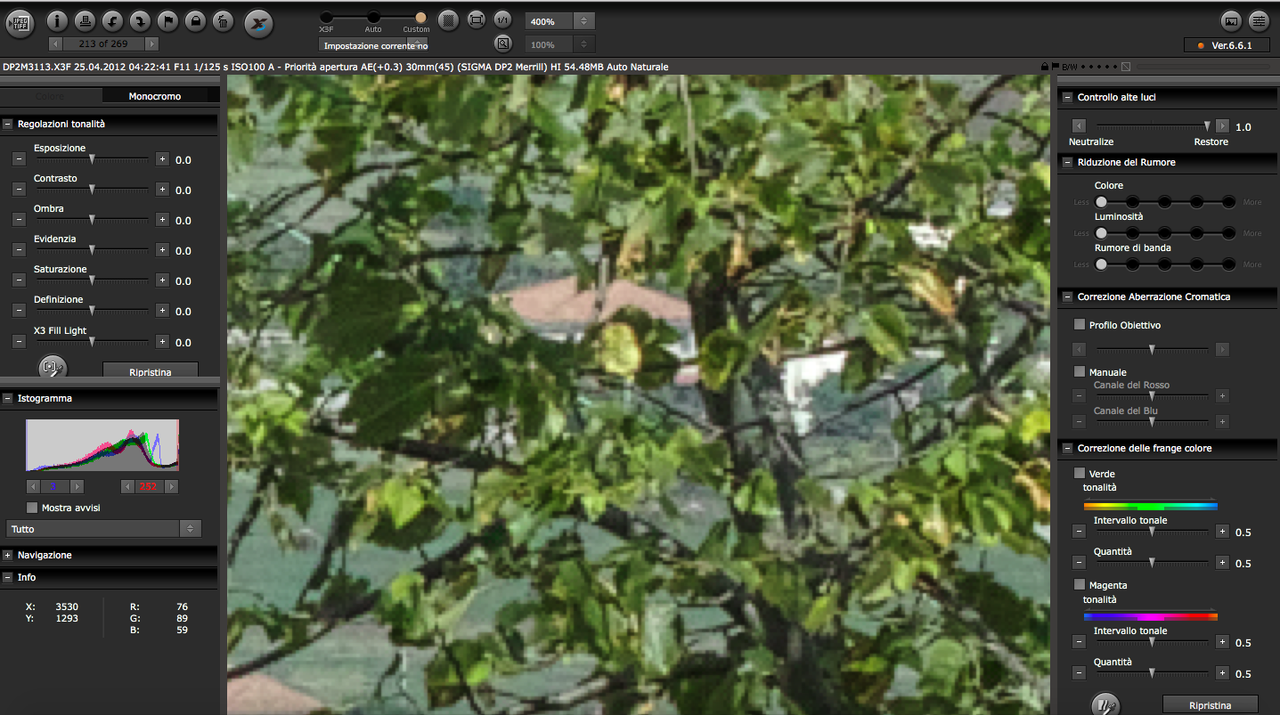Viewport: 1280px width, 715px height.
Task: Click the print icon in top toolbar
Action: [86, 20]
